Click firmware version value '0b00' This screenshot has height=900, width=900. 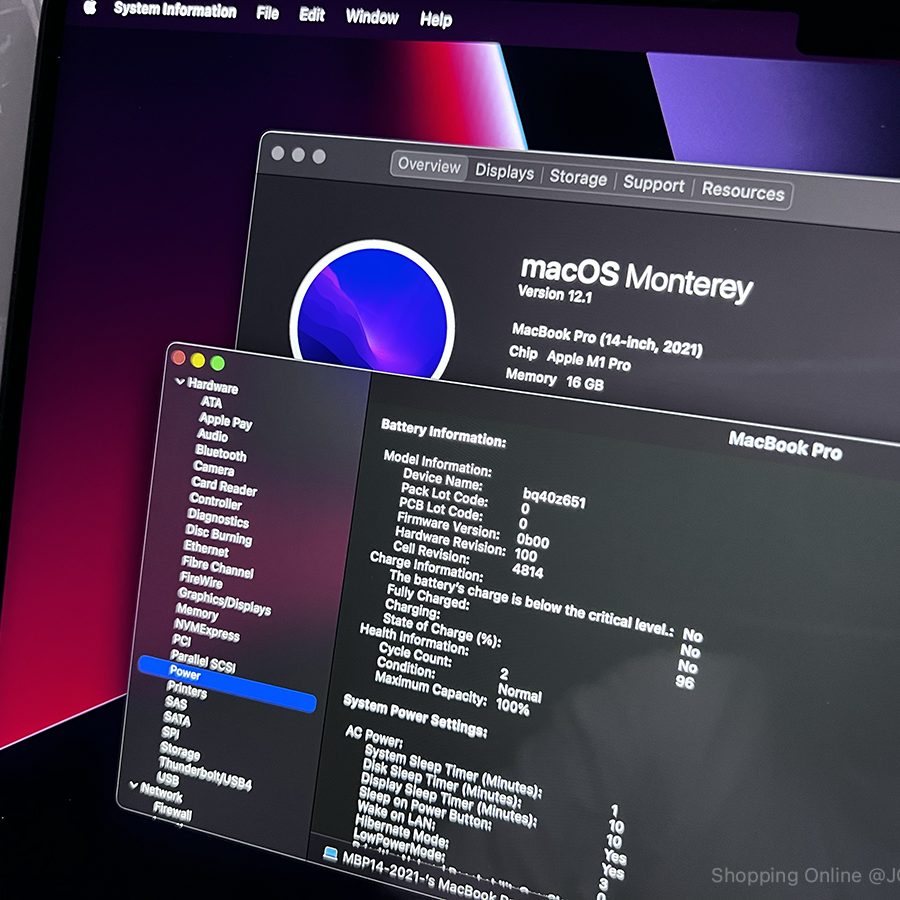(533, 541)
